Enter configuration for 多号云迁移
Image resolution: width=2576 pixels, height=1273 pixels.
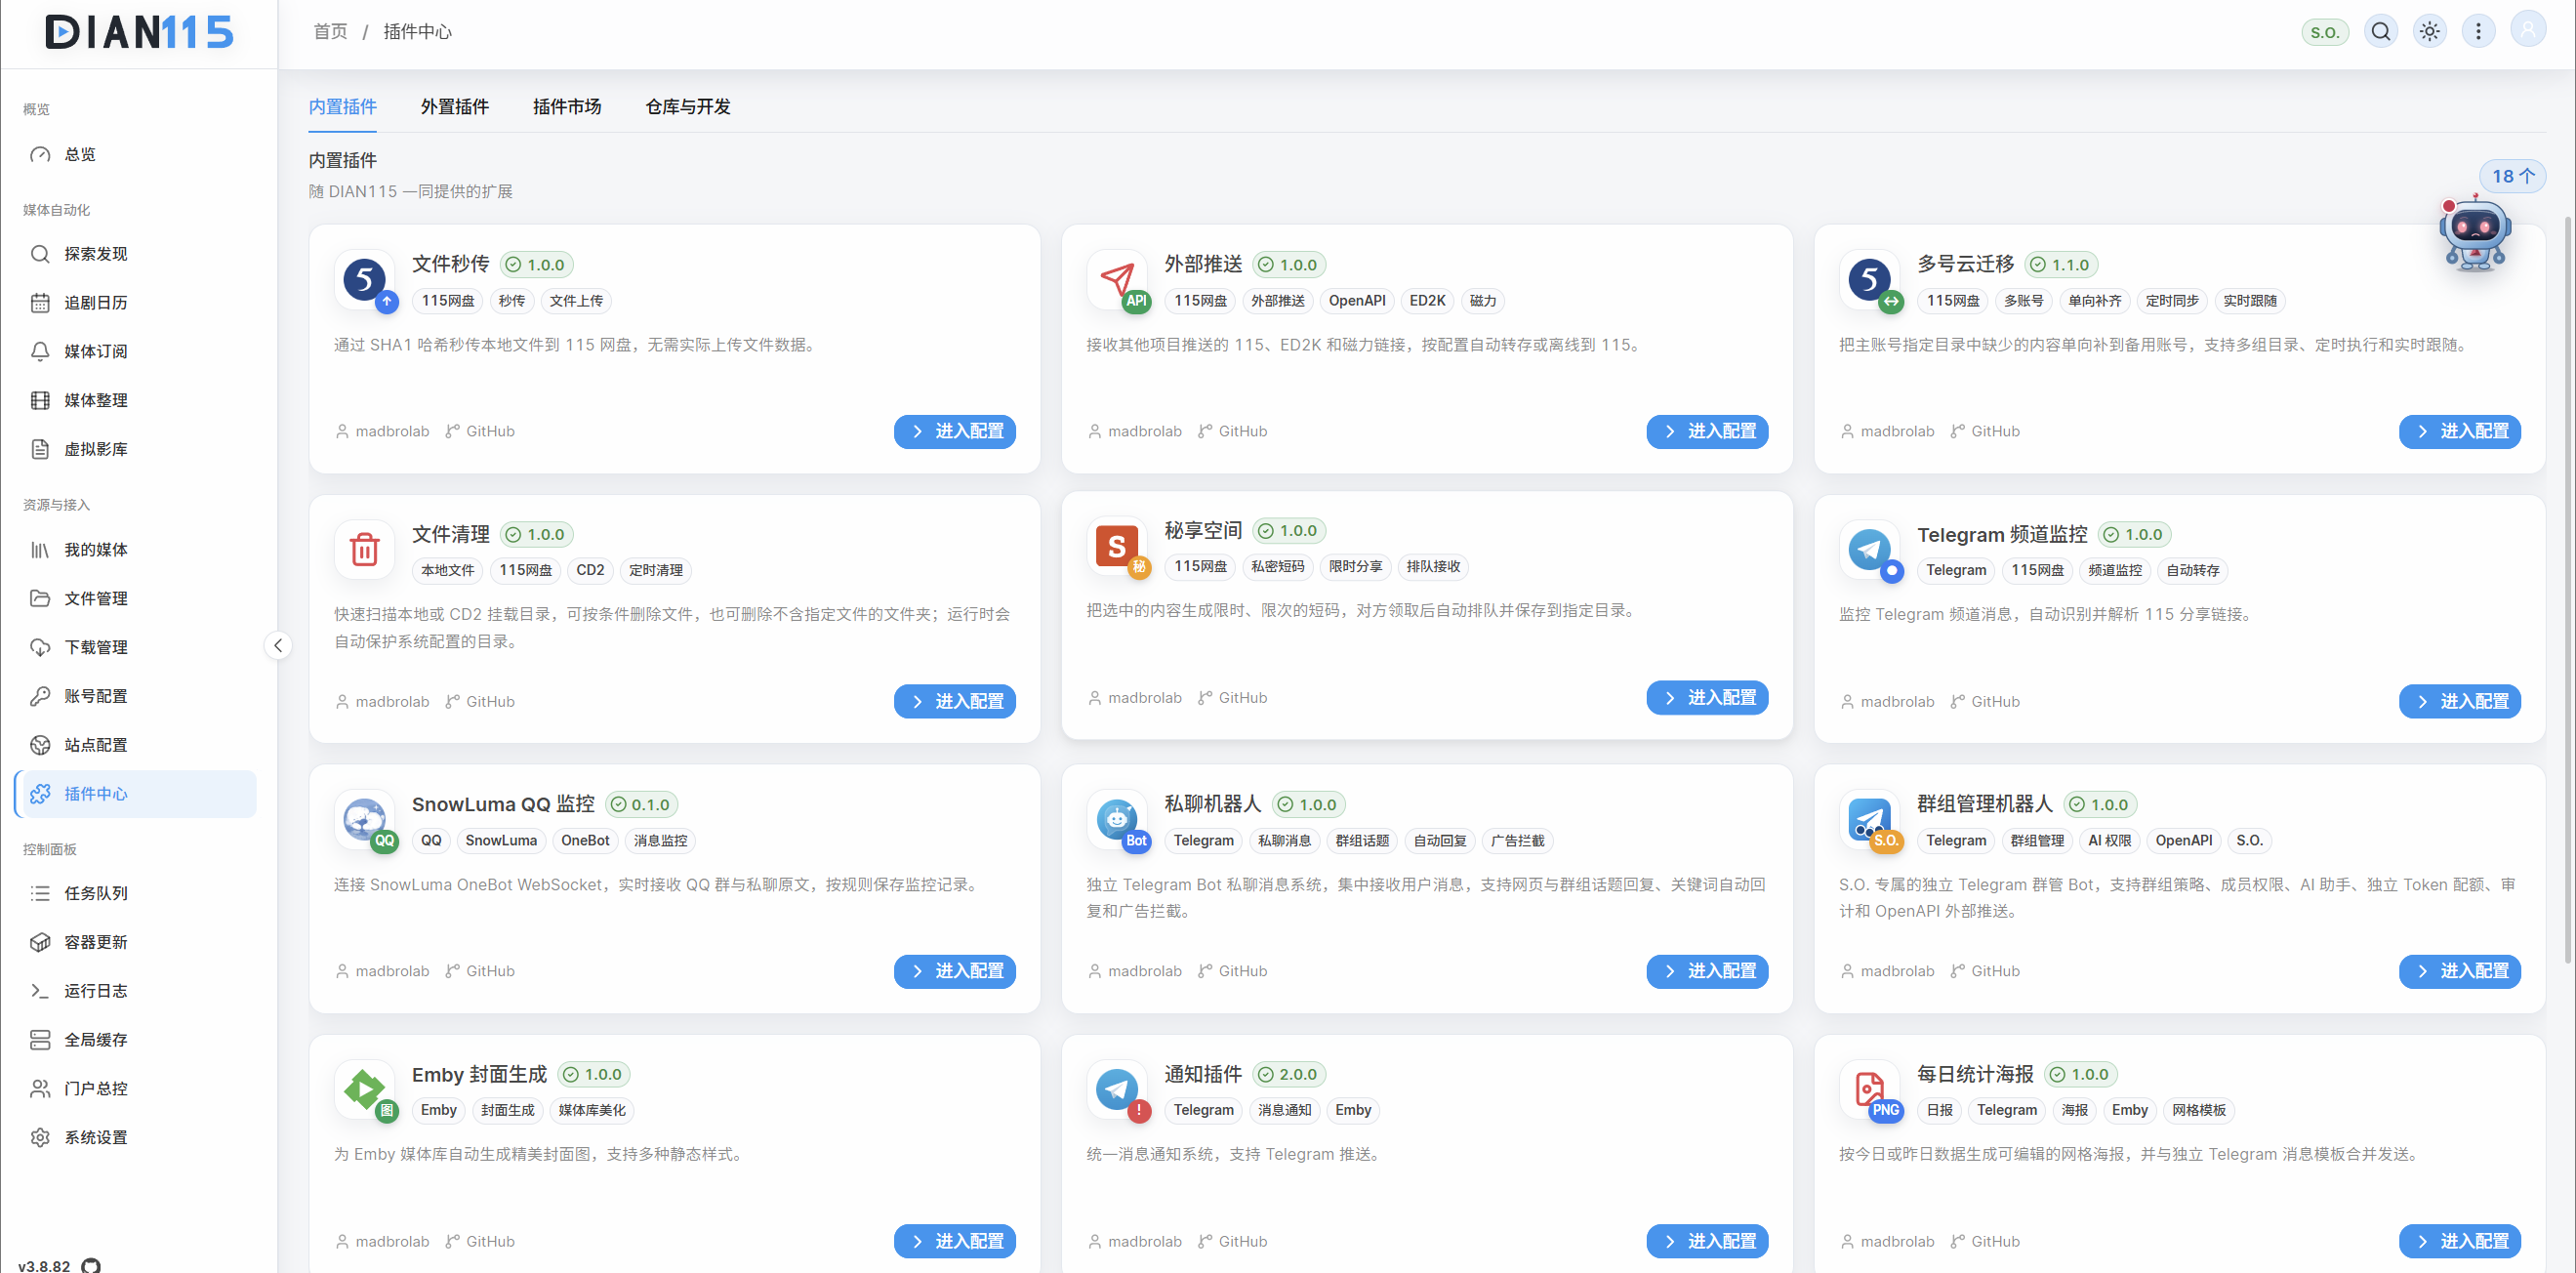2460,431
